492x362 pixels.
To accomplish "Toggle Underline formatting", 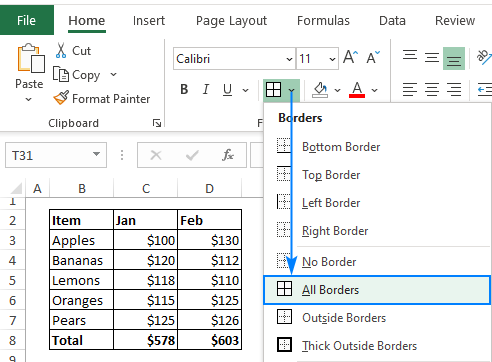I will (x=227, y=89).
